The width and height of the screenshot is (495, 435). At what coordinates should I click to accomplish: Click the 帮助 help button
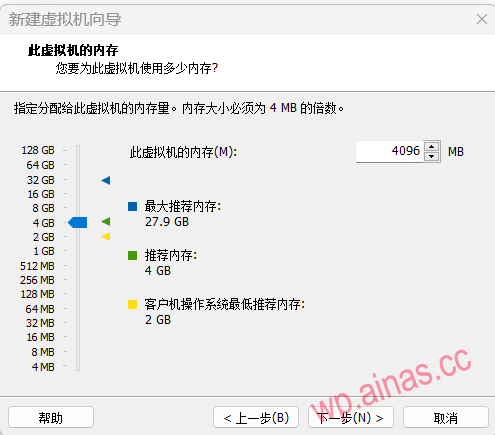tap(51, 417)
